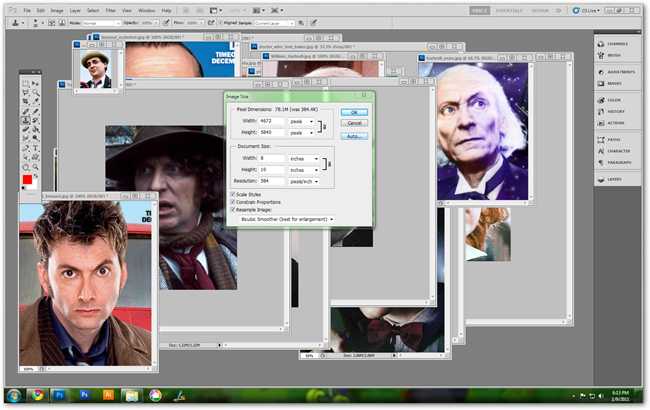Image resolution: width=650 pixels, height=410 pixels.
Task: Toggle Constrain Proportions checkbox
Action: click(x=233, y=202)
